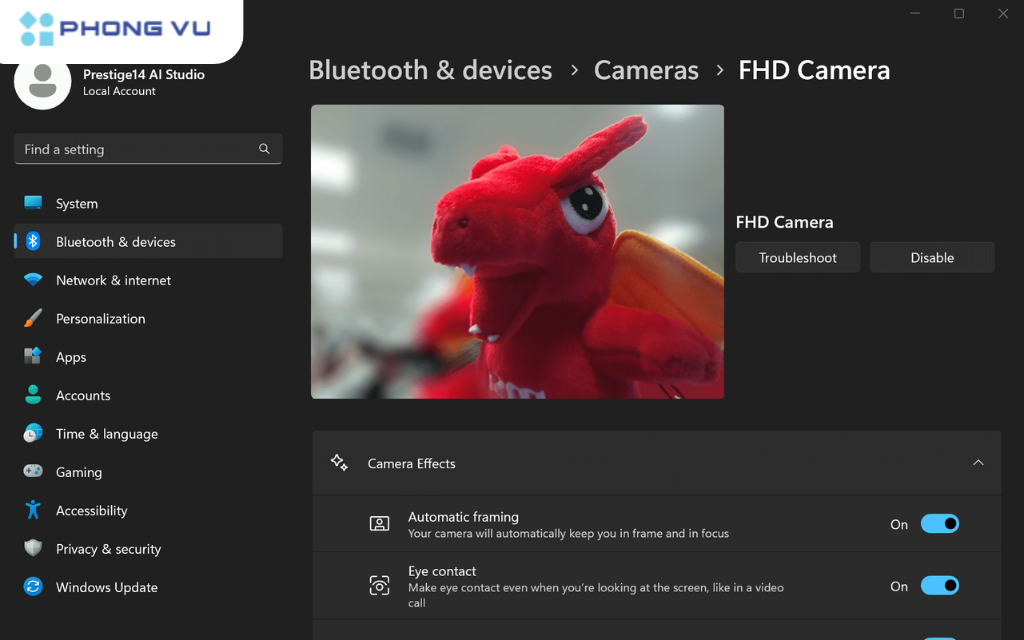1024x640 pixels.
Task: Click the search magnifier in Find a setting
Action: tap(263, 148)
